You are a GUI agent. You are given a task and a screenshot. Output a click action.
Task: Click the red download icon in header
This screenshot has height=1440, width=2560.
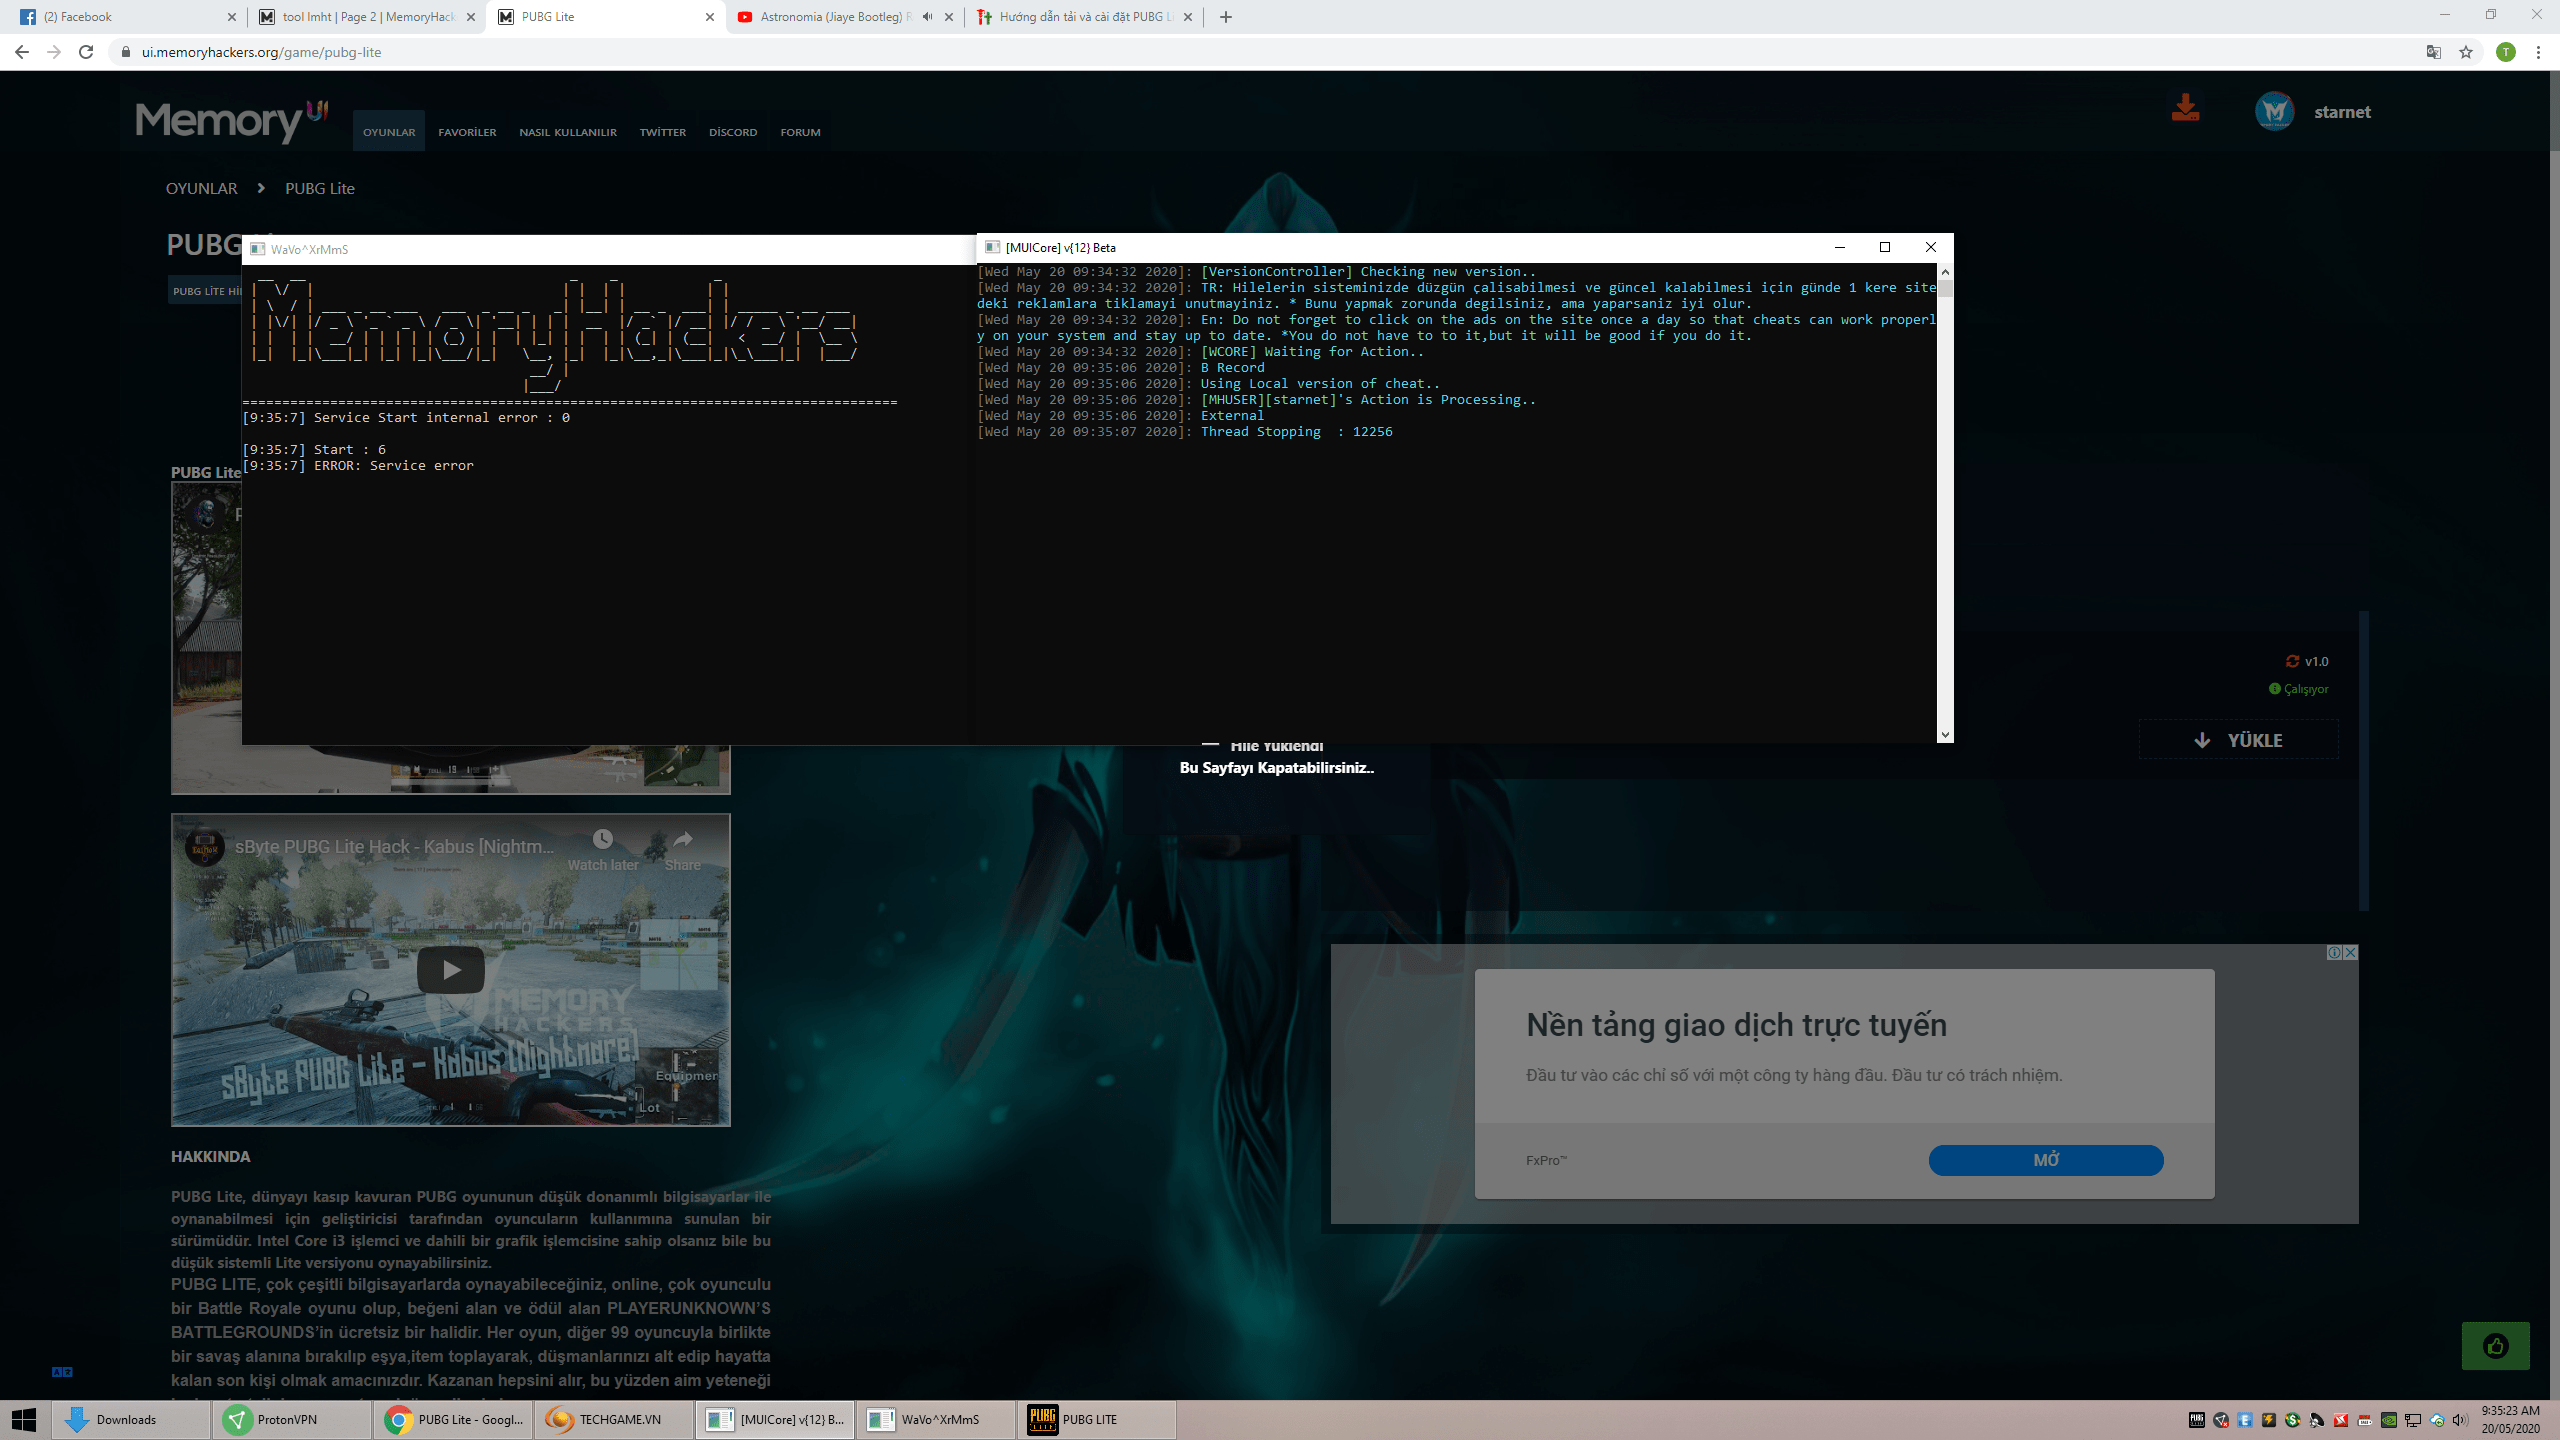[2185, 108]
